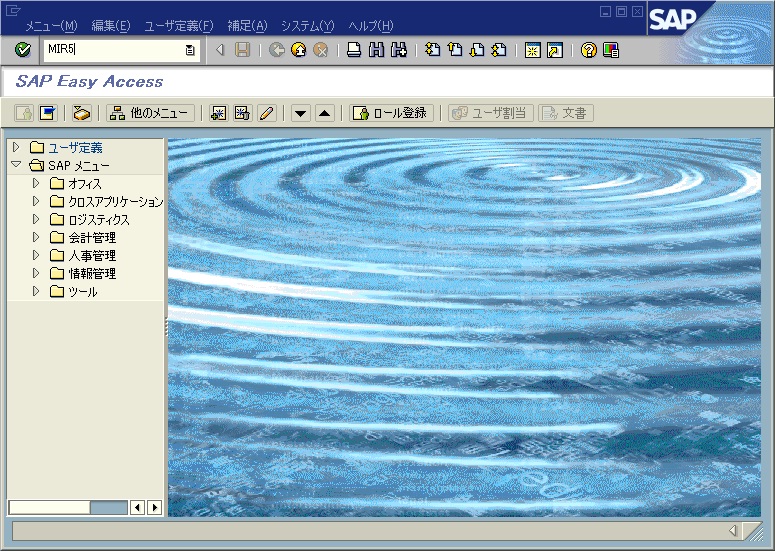
Task: Expand the ユーザ定義 folder node
Action: 16,147
